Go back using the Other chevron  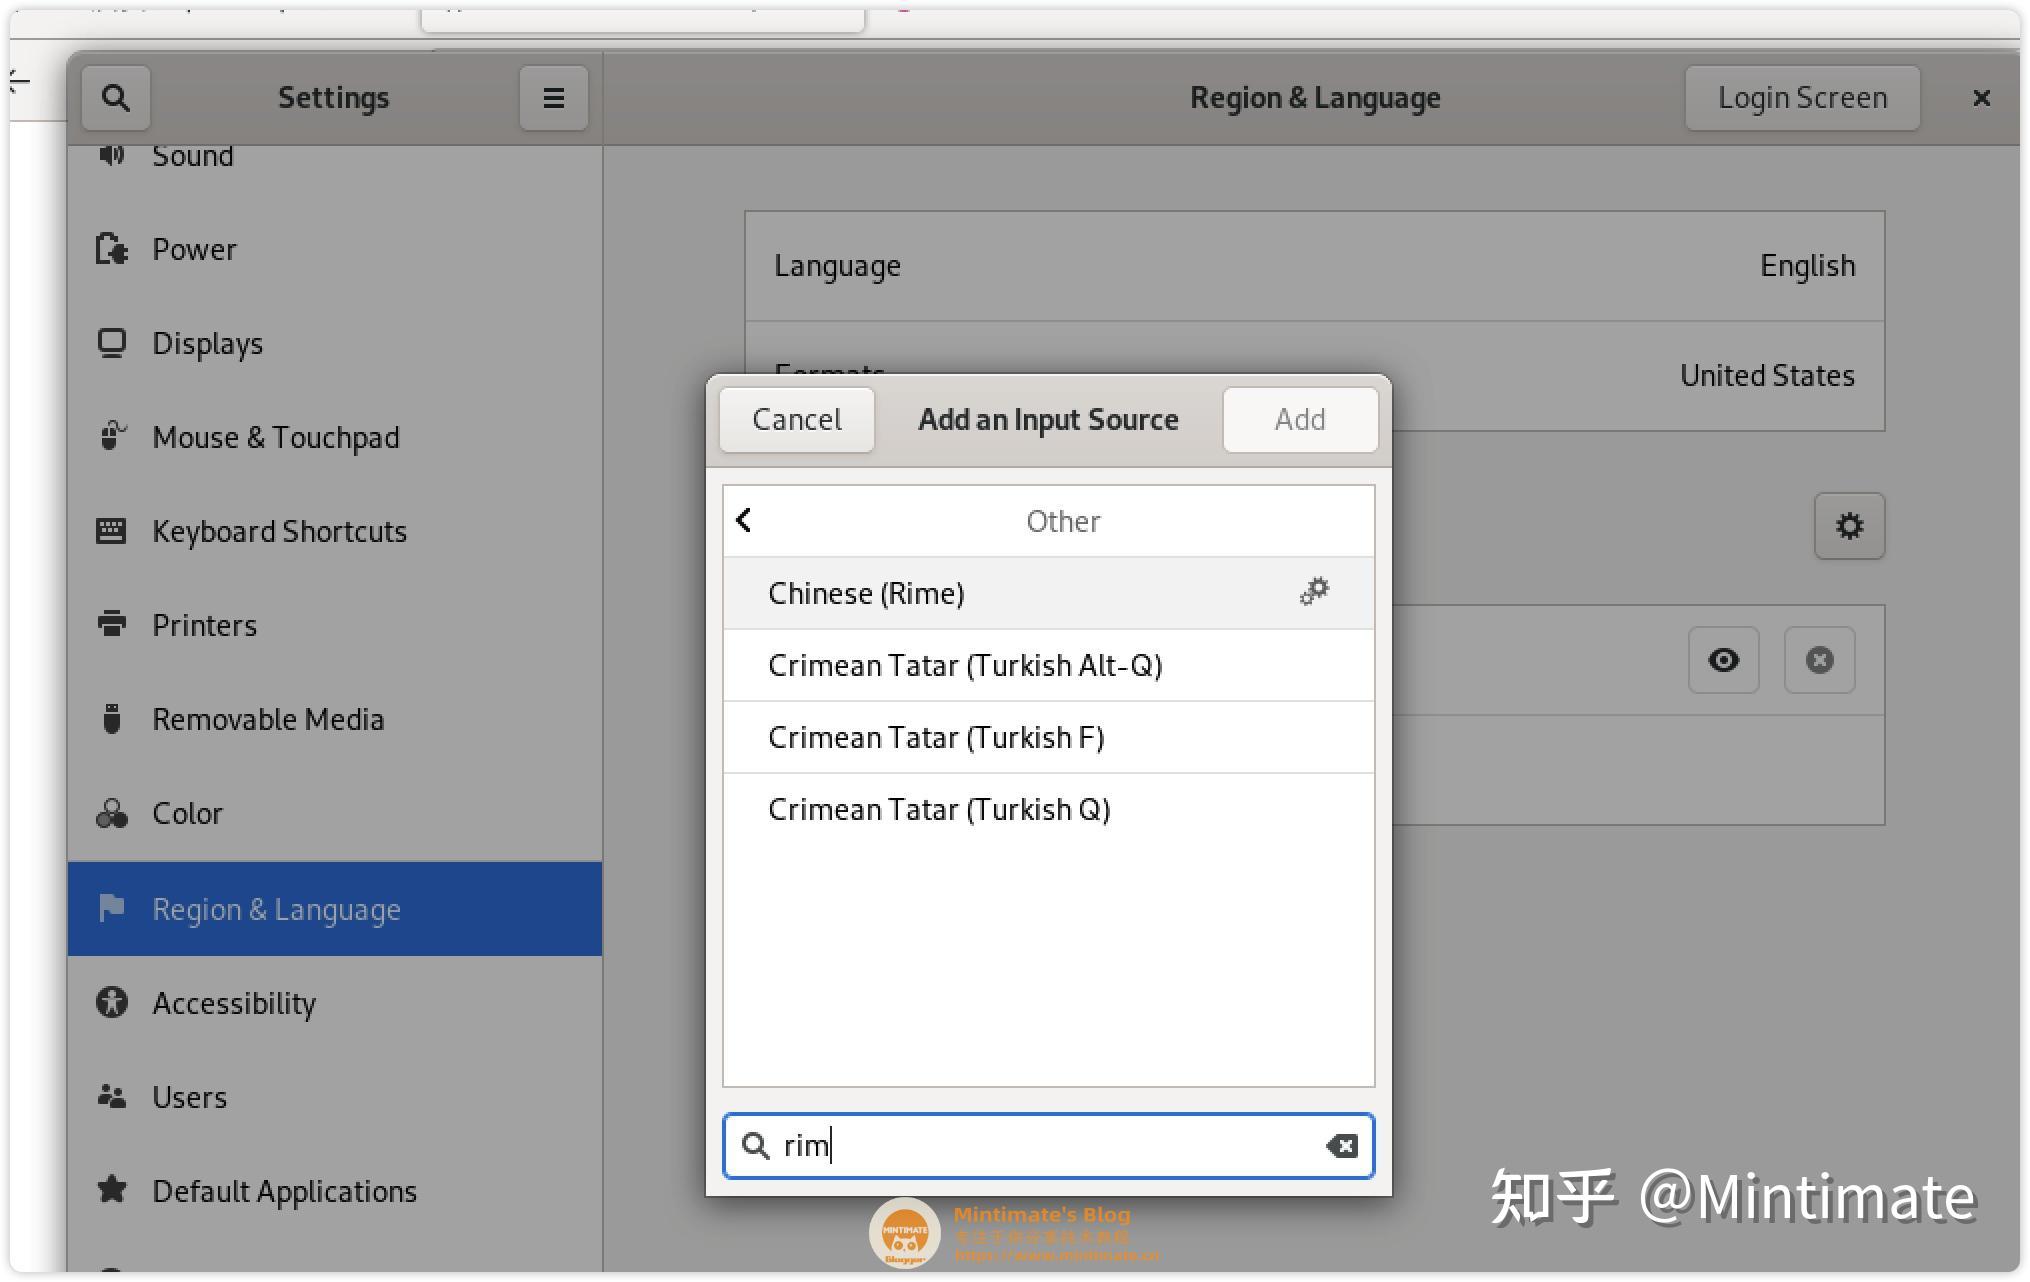pos(744,520)
